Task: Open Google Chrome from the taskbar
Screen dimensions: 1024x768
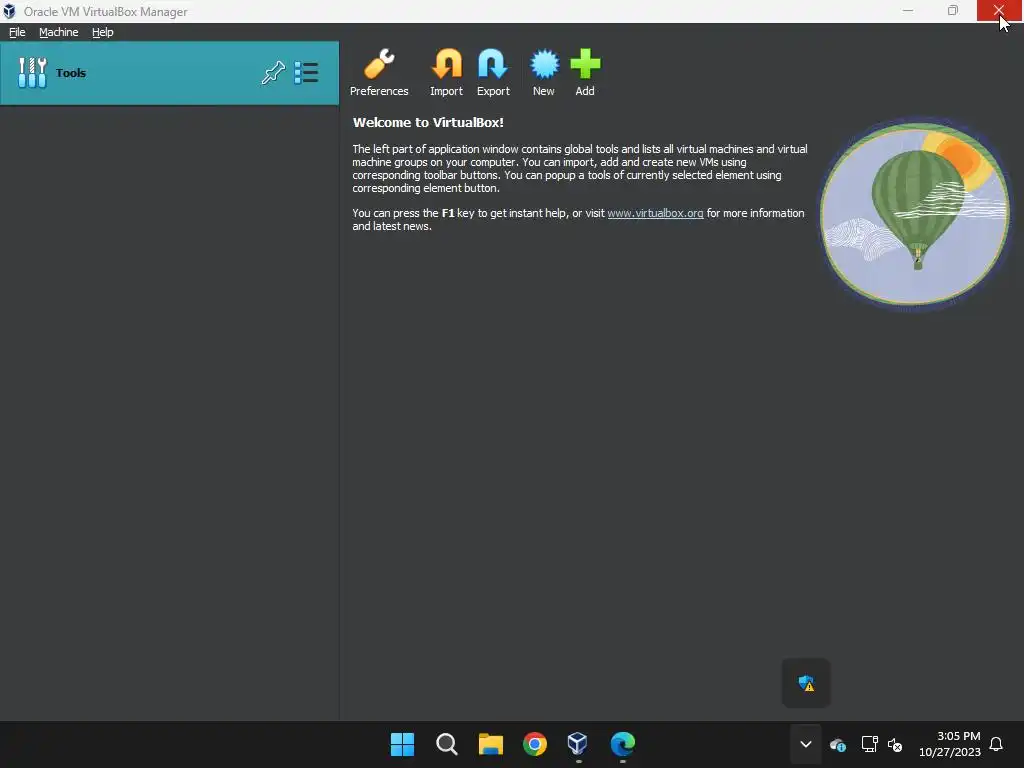Action: (x=535, y=744)
